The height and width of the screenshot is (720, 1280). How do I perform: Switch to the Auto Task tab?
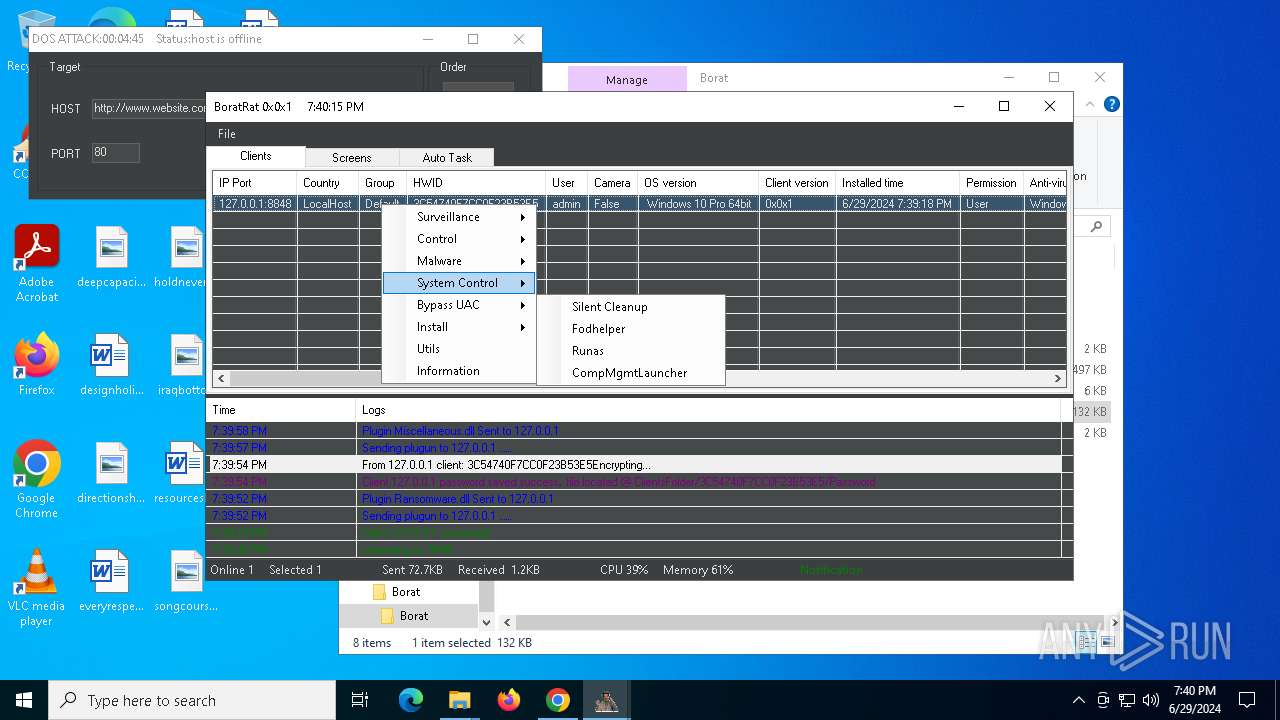click(x=446, y=158)
